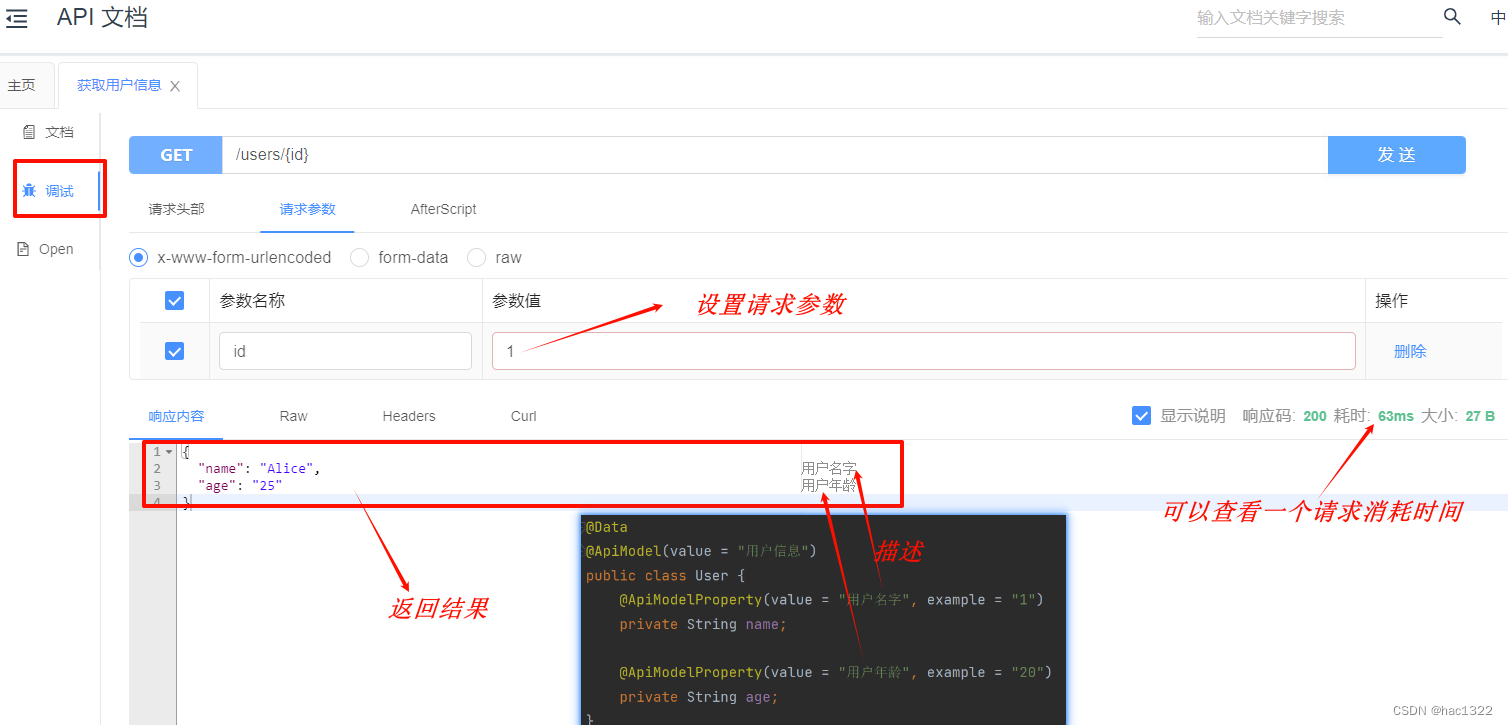This screenshot has height=725, width=1508.
Task: Focus the id parameter name field
Action: [x=345, y=351]
